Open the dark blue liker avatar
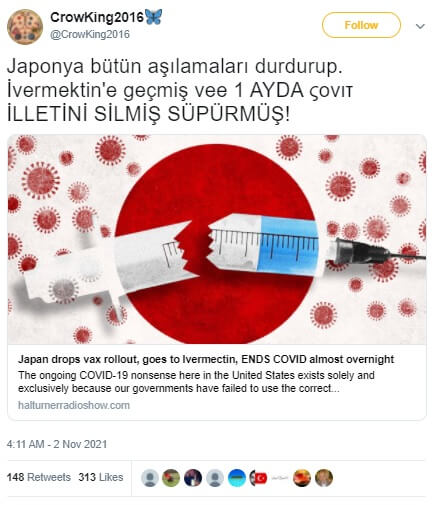This screenshot has width=436, height=505. [193, 478]
